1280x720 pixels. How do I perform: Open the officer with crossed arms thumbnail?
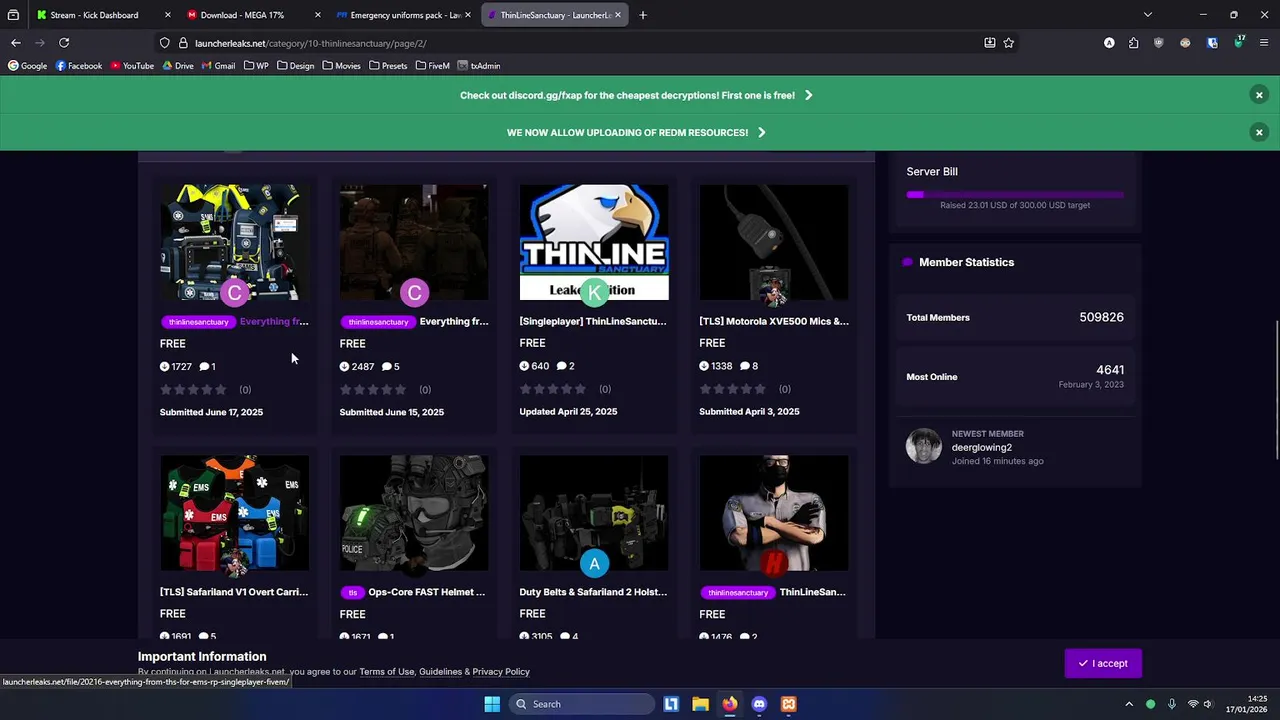(x=773, y=513)
